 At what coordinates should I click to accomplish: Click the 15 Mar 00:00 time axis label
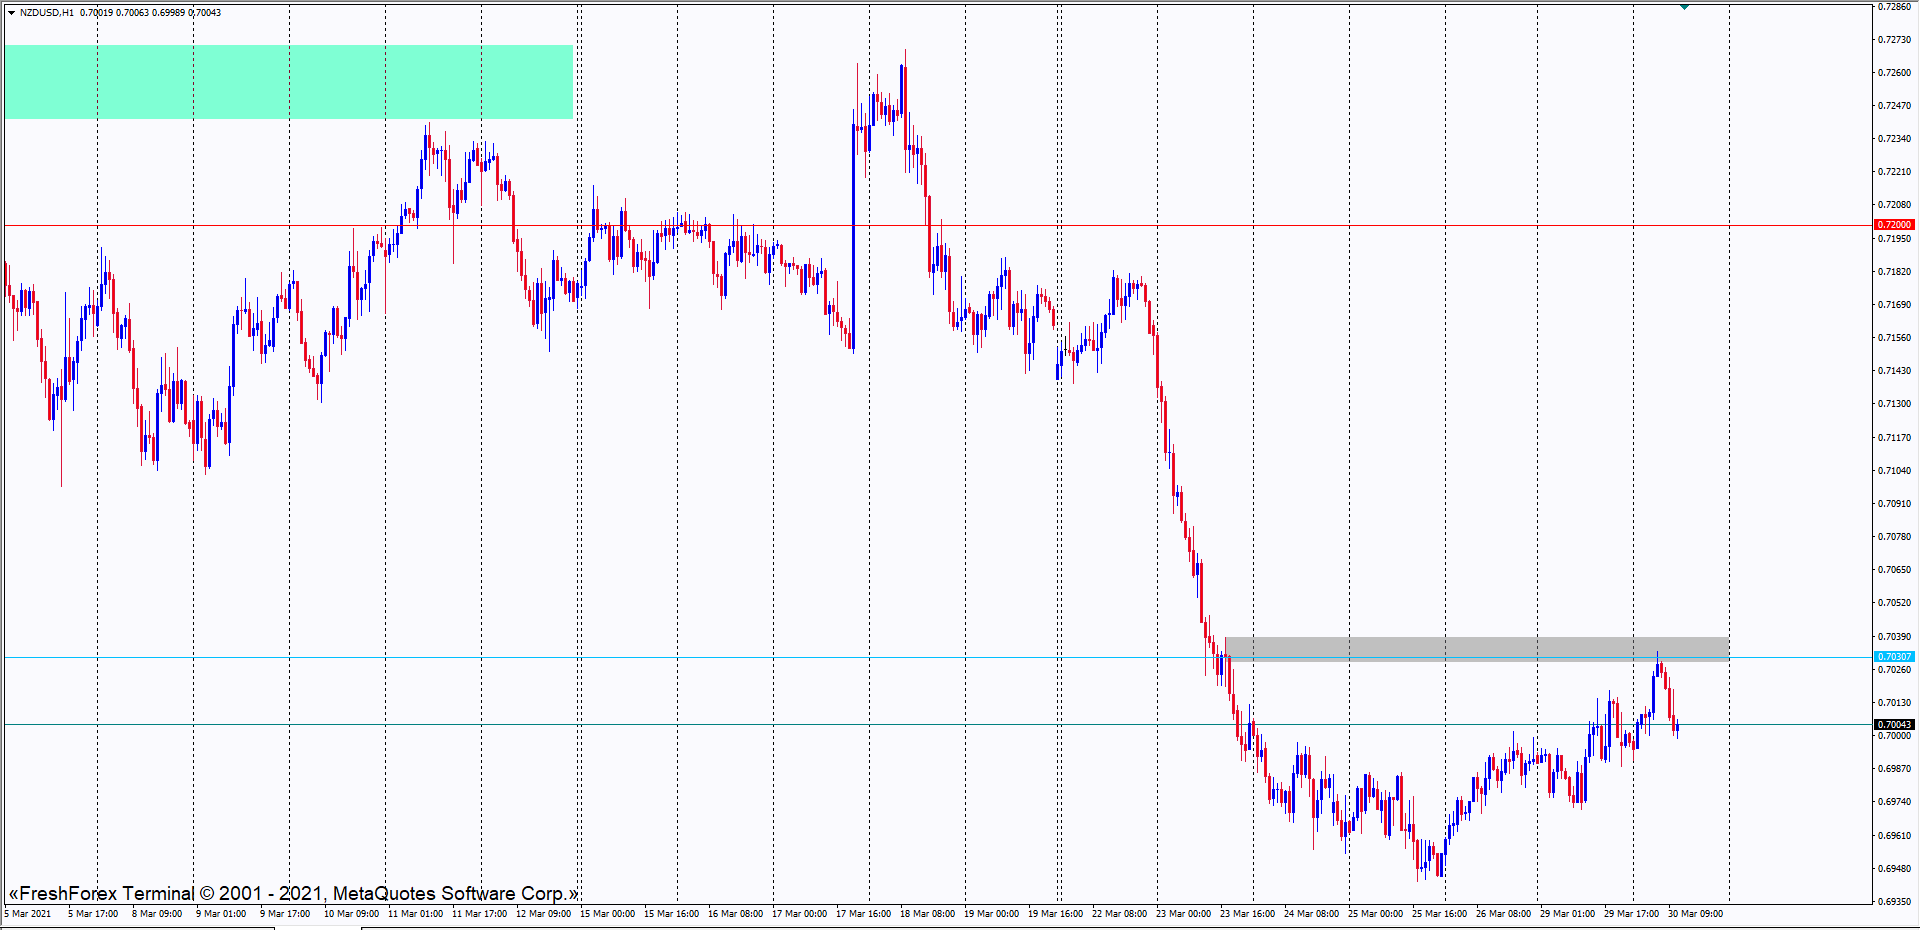click(607, 913)
